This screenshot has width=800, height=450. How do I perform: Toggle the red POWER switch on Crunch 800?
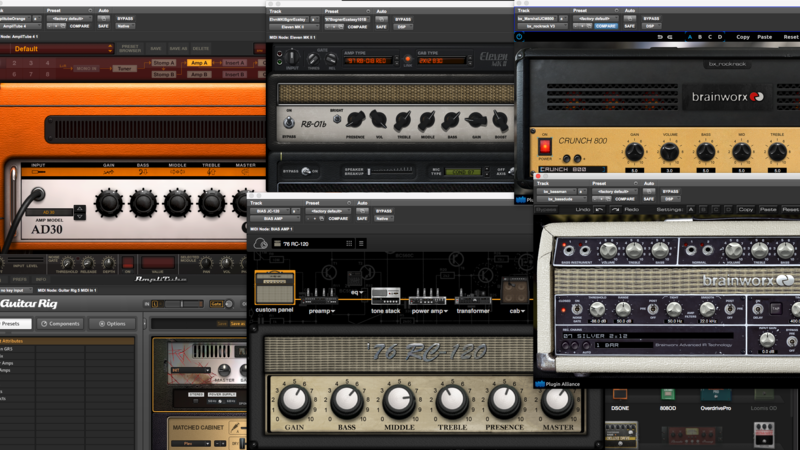(x=544, y=148)
